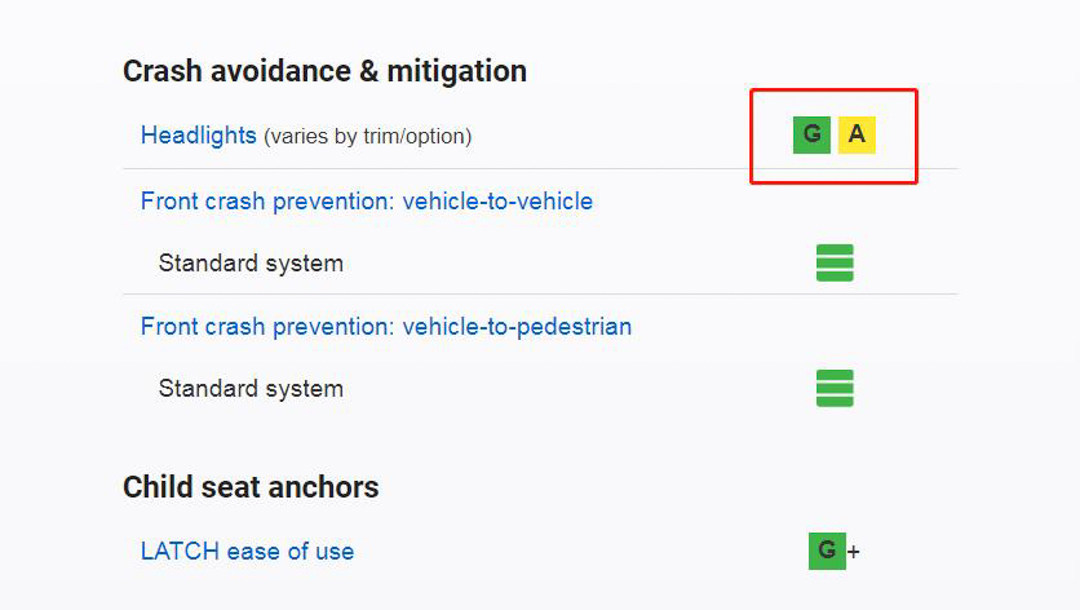
Task: Click the plus sign beside LATCH rating
Action: [x=854, y=551]
